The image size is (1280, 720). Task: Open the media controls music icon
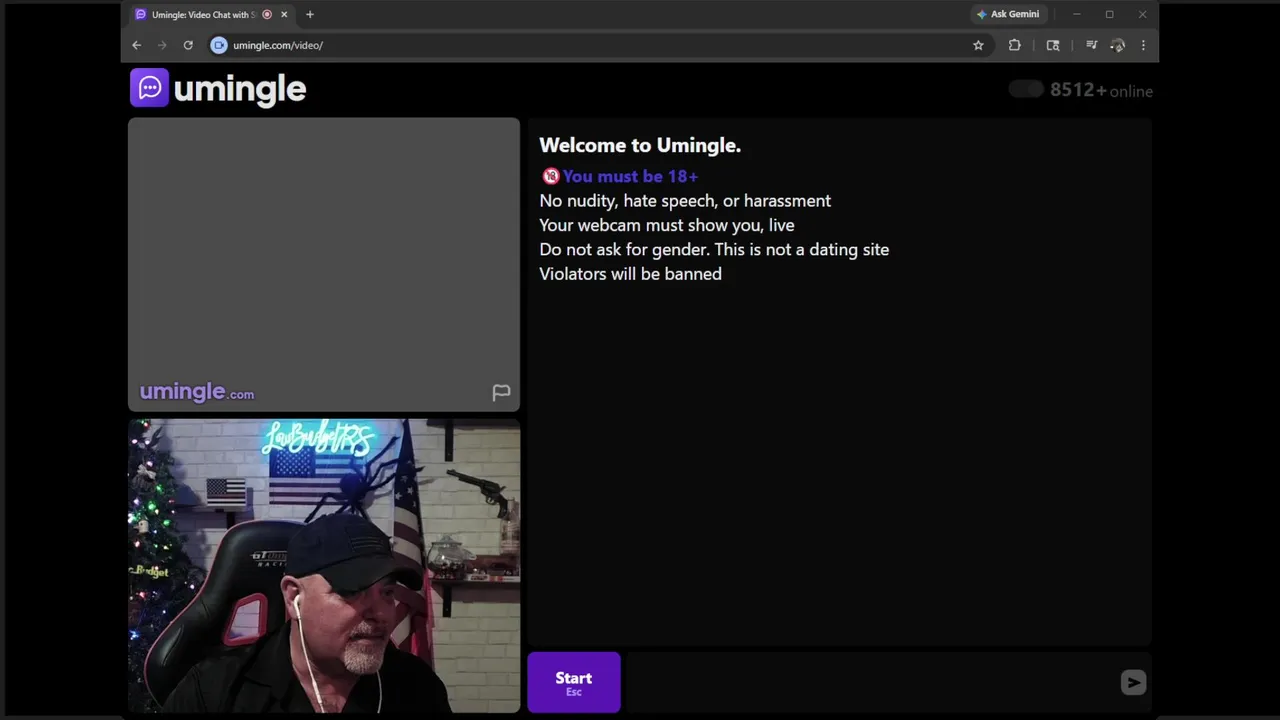pyautogui.click(x=1091, y=45)
